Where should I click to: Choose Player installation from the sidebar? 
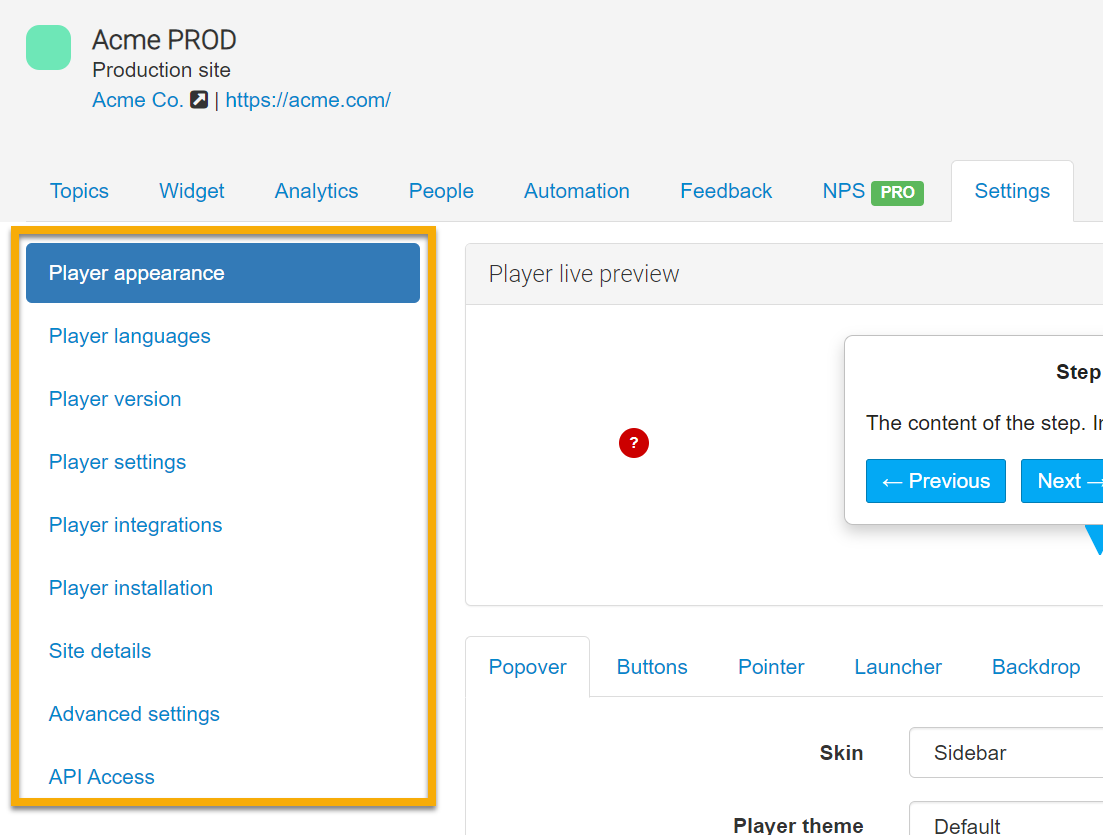click(x=131, y=588)
